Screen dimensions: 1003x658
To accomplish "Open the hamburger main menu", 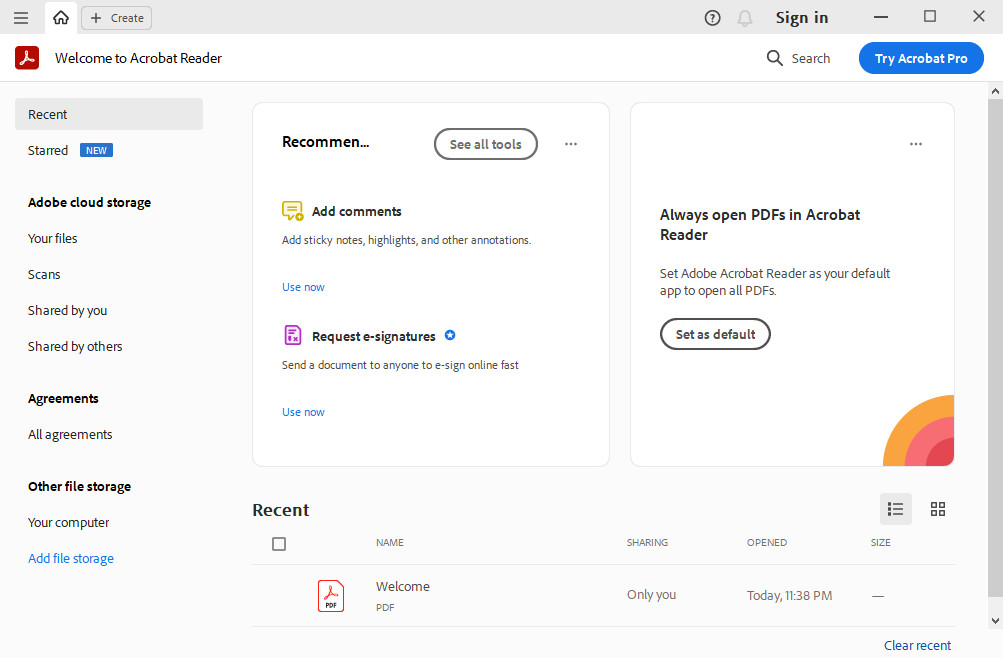I will (x=20, y=18).
